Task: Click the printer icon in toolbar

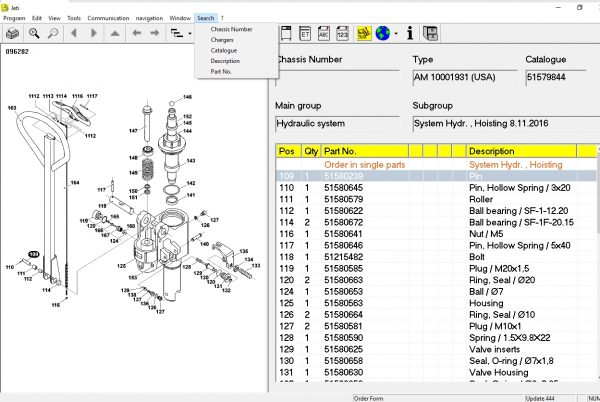Action: click(x=13, y=34)
